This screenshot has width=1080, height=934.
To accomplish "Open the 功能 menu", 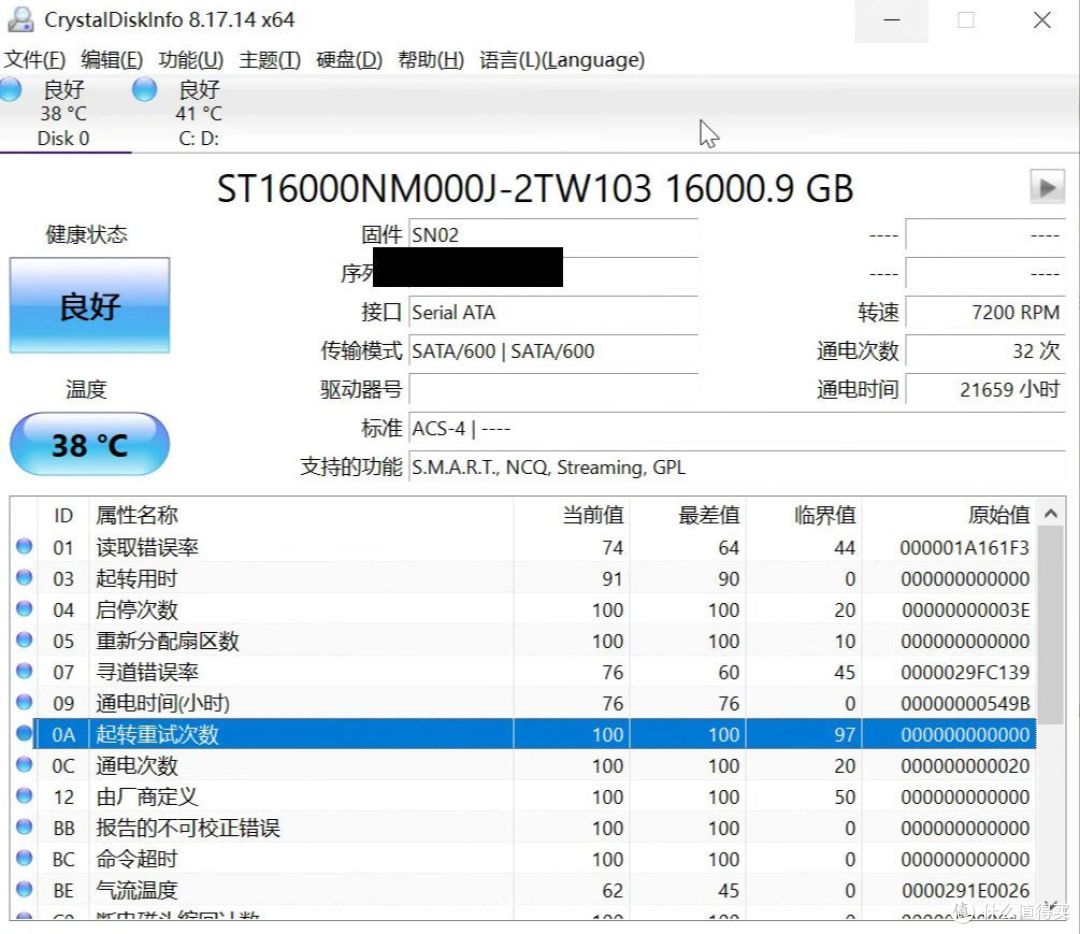I will [186, 60].
